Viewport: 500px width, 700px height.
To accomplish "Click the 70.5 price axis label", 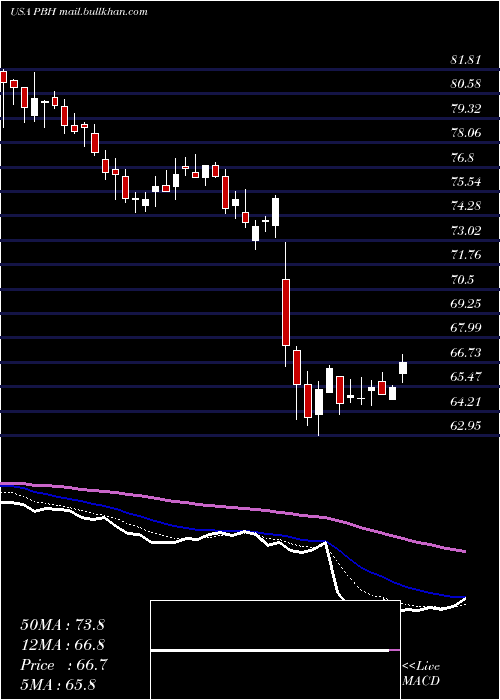I will pyautogui.click(x=462, y=279).
